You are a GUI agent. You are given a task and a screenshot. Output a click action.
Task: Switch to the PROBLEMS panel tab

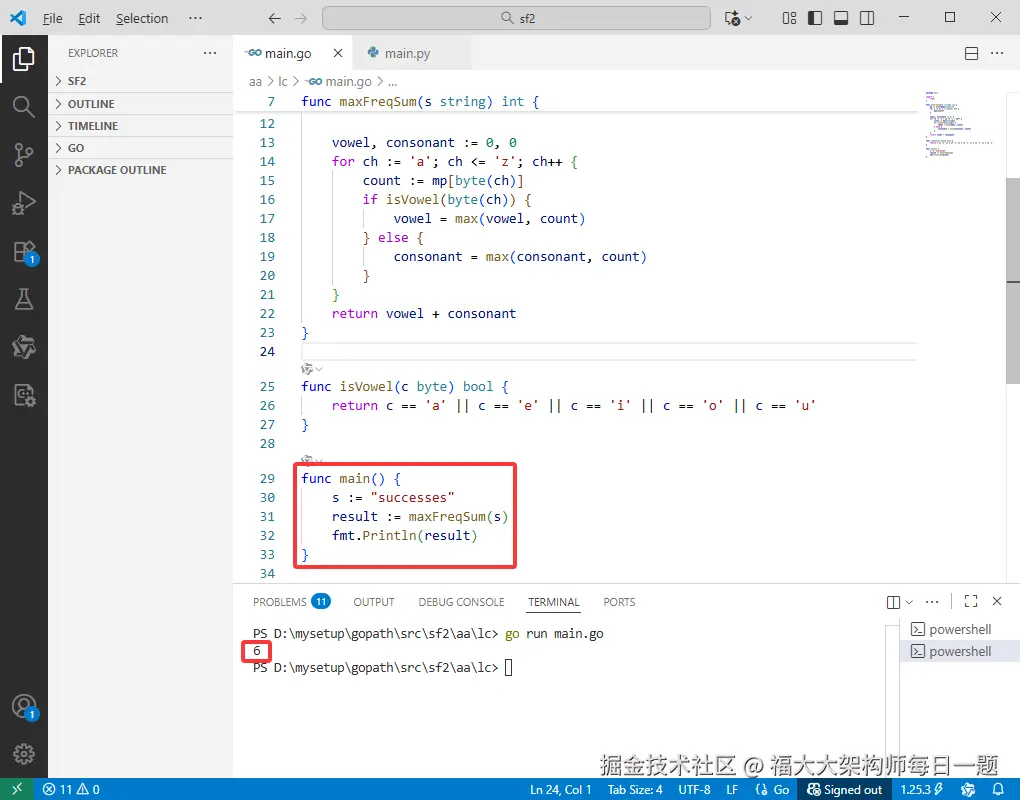coord(291,602)
